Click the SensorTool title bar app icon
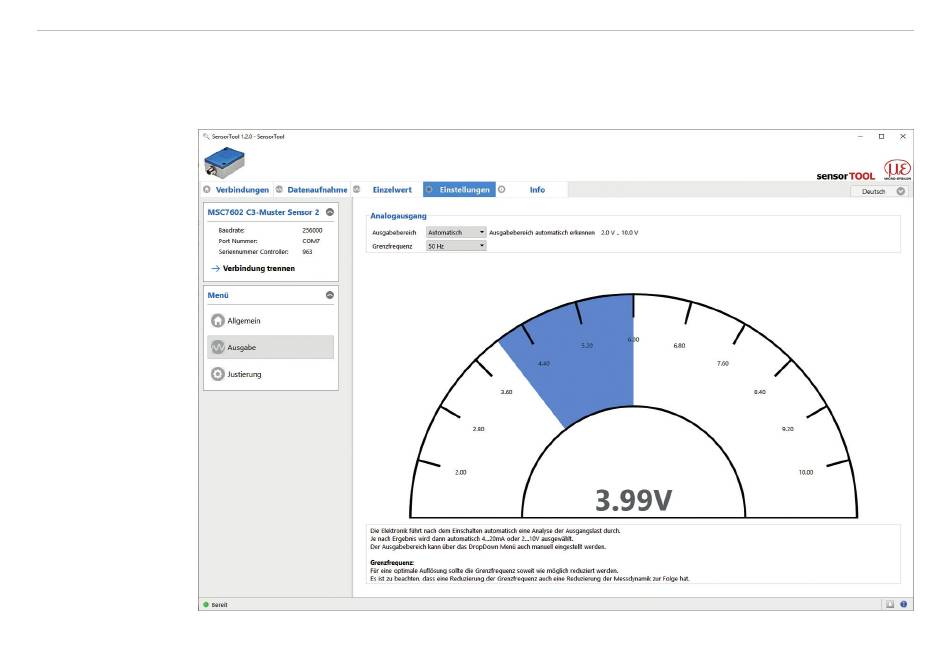The height and width of the screenshot is (665, 950). coord(207,136)
